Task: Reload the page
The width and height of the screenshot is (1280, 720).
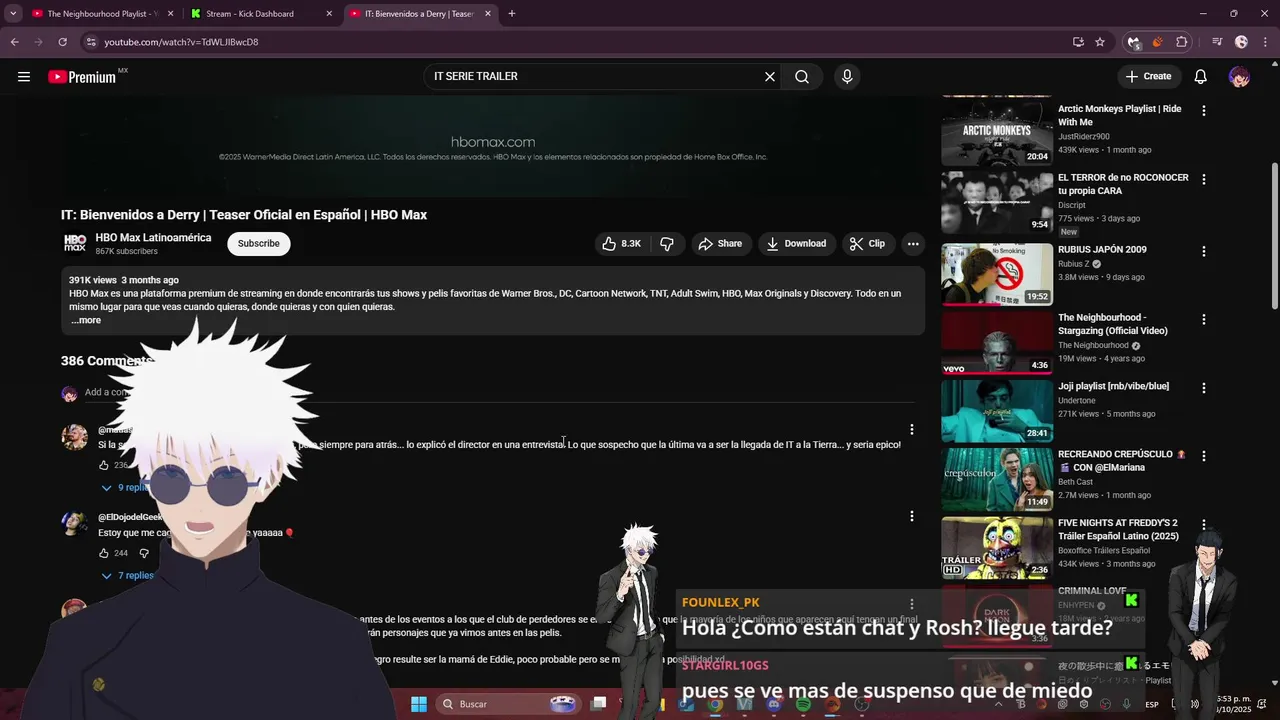Action: pyautogui.click(x=62, y=42)
